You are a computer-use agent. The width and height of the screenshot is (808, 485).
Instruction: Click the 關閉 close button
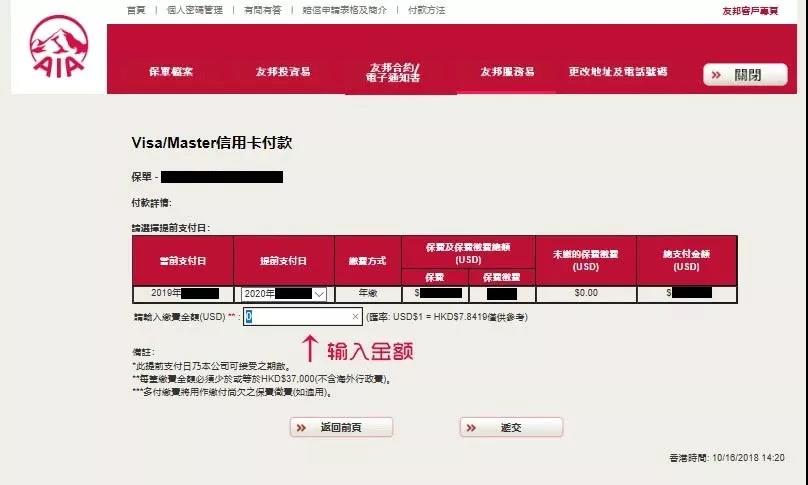click(745, 75)
